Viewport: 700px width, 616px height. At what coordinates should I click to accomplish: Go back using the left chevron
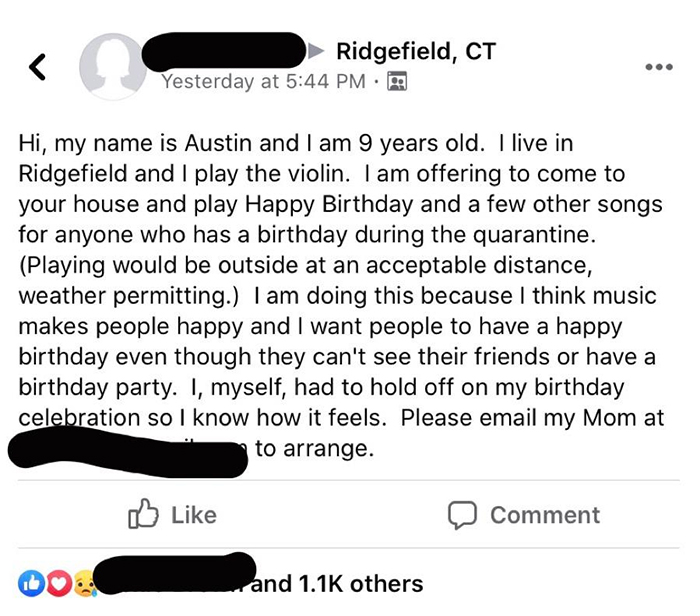click(x=38, y=68)
